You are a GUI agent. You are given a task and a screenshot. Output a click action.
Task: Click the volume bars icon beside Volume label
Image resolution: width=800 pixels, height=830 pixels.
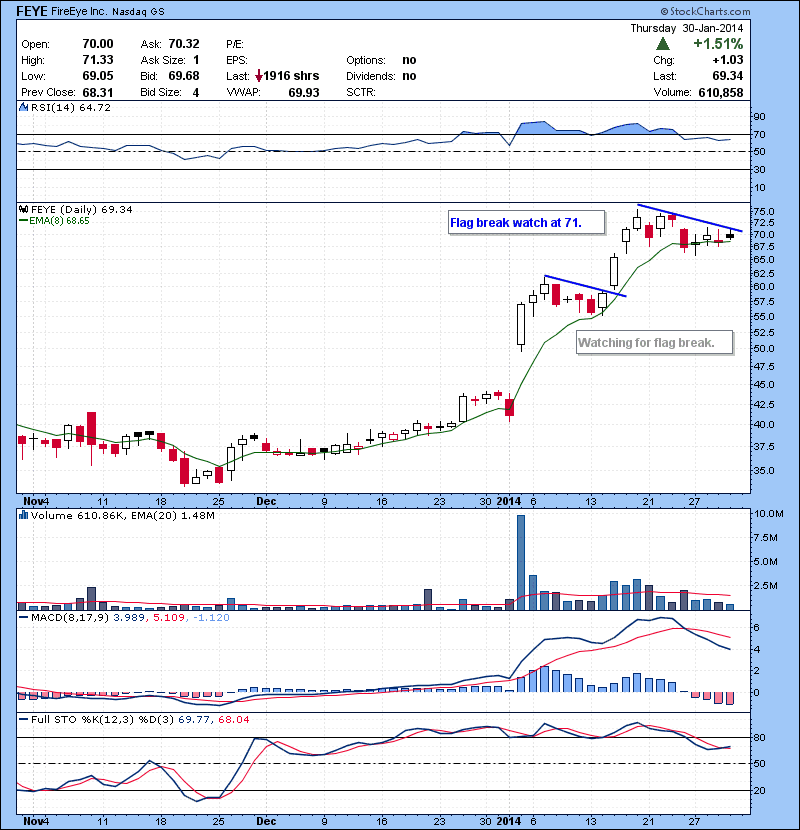tap(23, 515)
